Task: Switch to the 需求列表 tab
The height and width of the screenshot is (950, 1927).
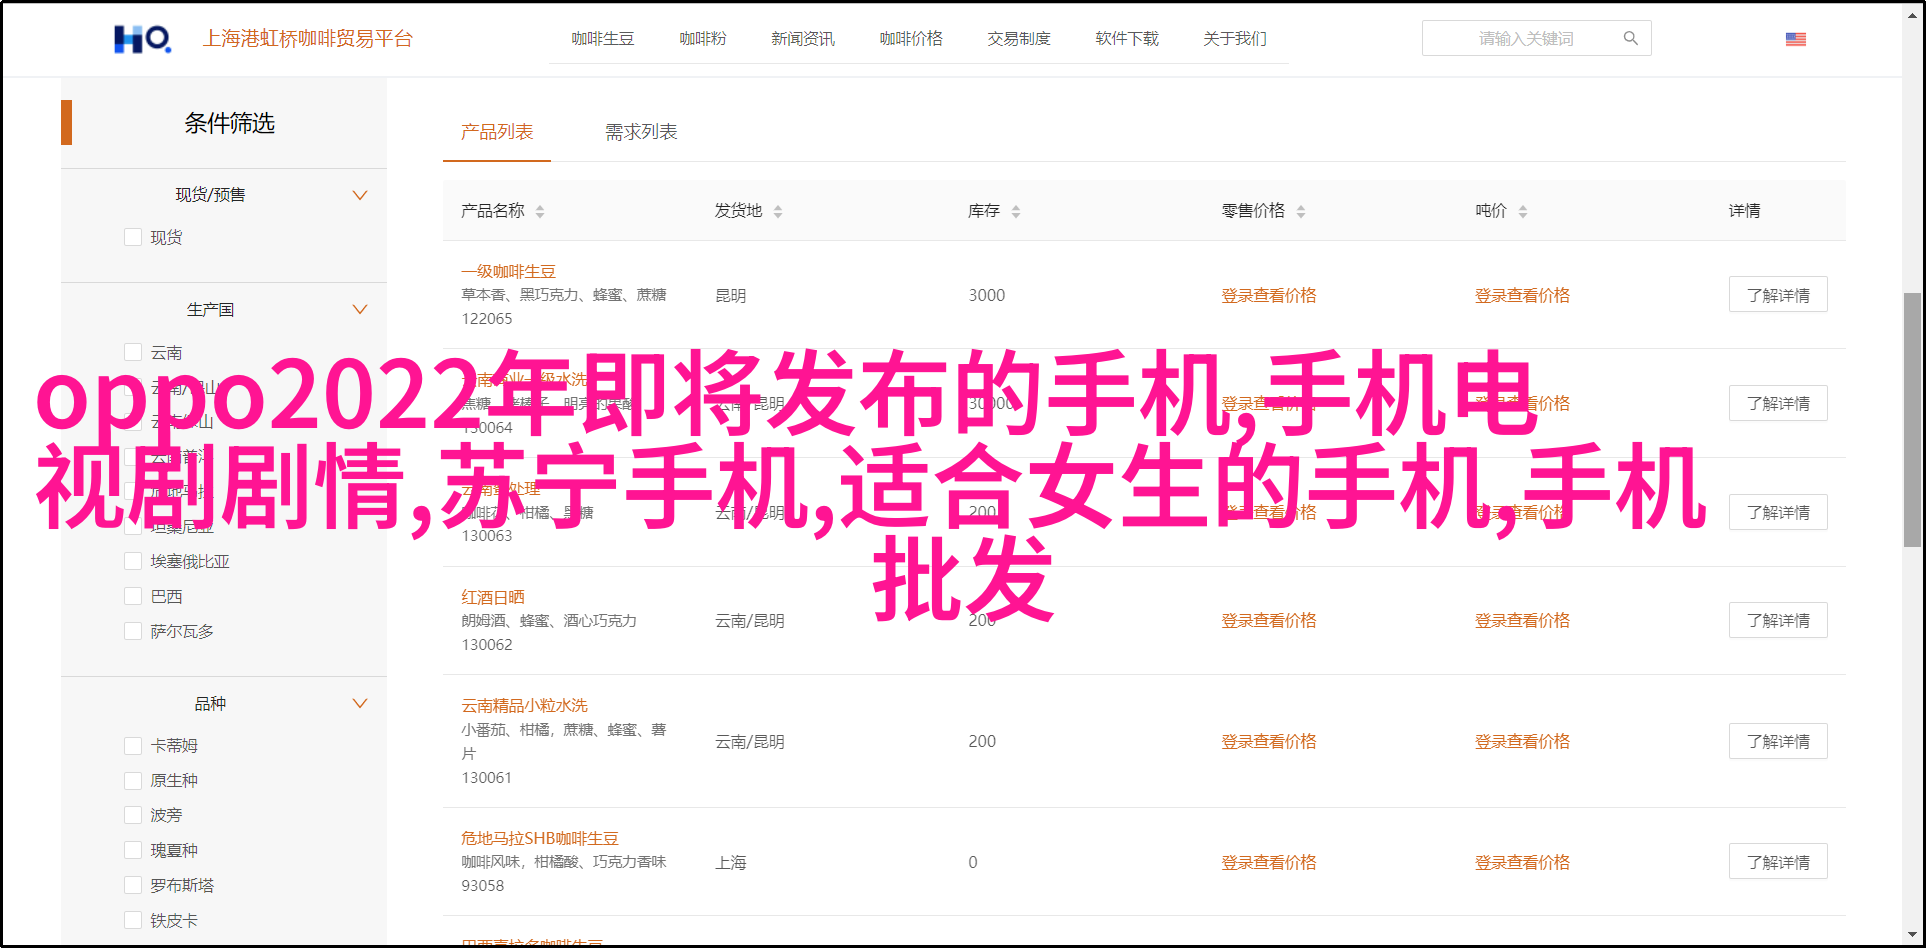Action: click(641, 132)
